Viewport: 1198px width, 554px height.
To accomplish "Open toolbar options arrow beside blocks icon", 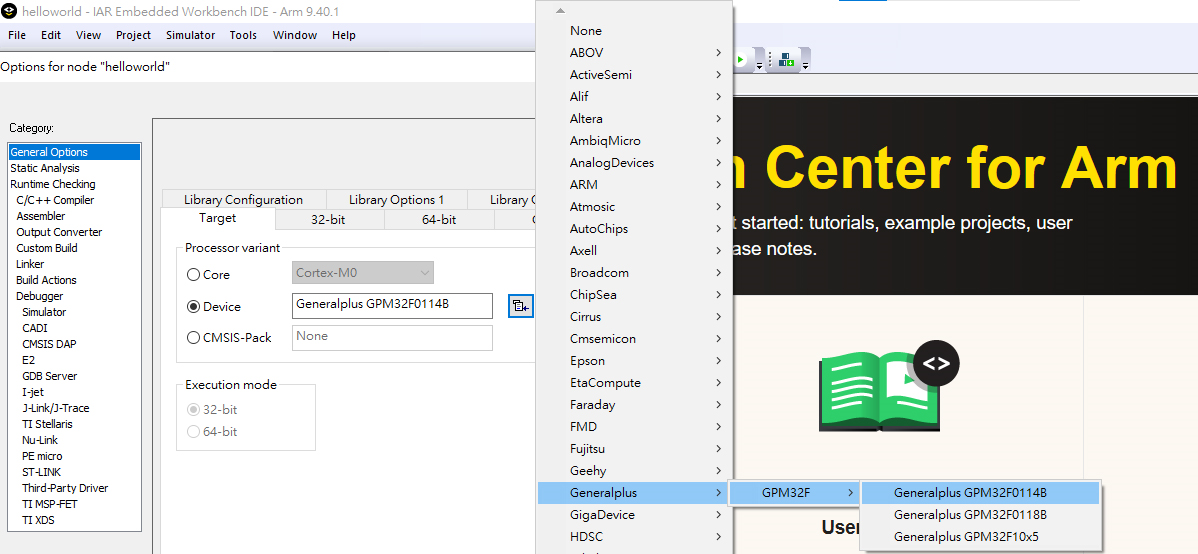I will [805, 66].
